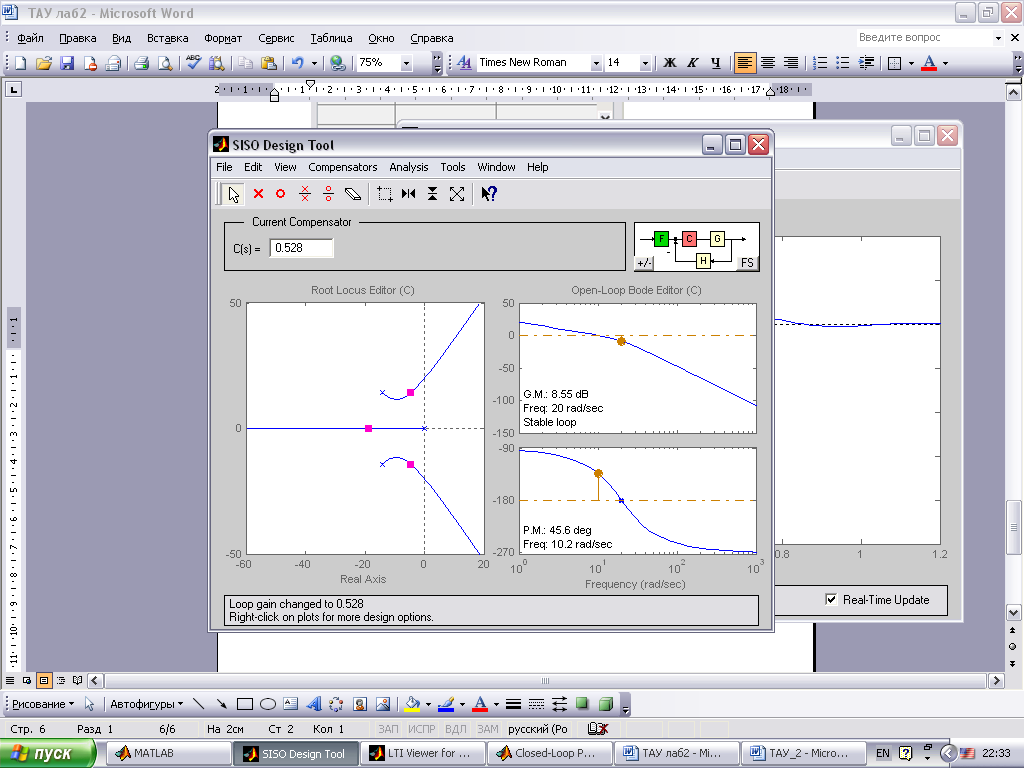Click the +/- feedback sign button
The height and width of the screenshot is (768, 1024).
coord(644,263)
